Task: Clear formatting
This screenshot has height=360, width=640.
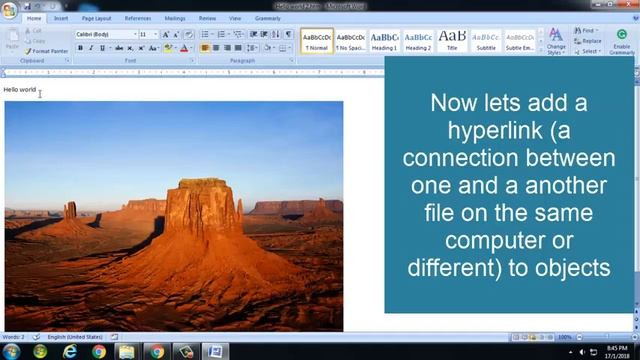Action: [x=189, y=35]
